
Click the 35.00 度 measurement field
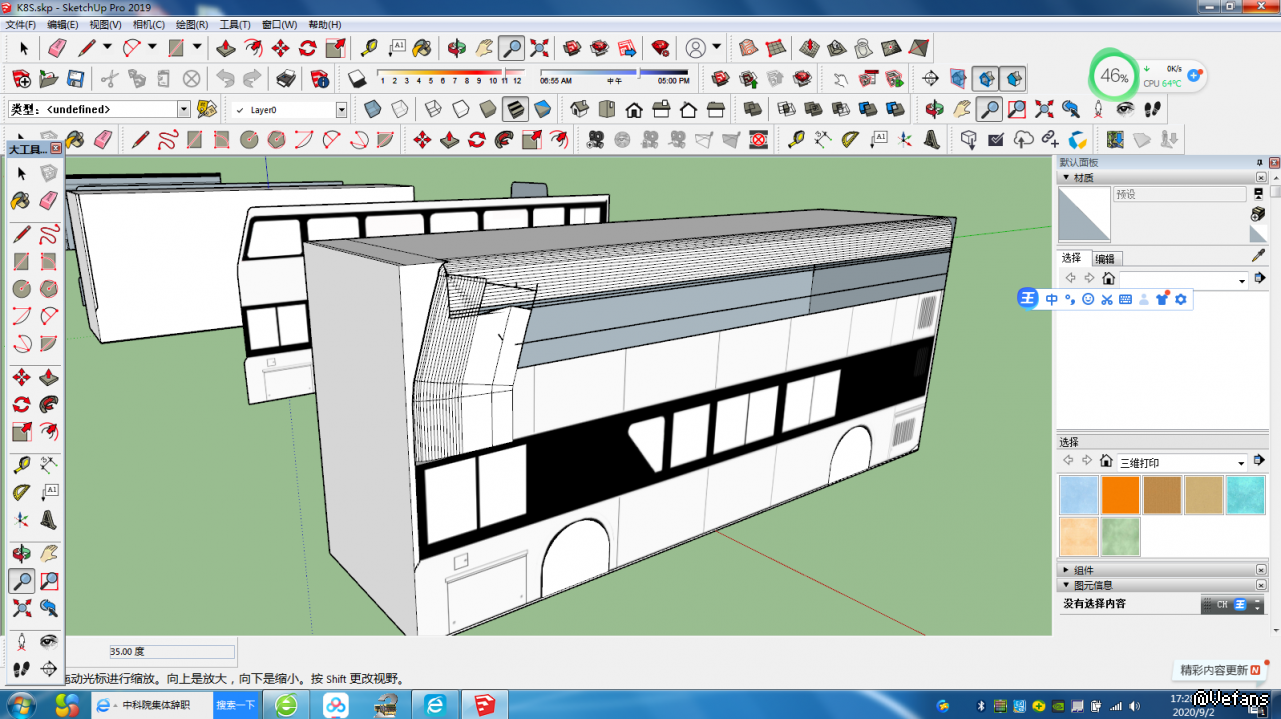(172, 652)
